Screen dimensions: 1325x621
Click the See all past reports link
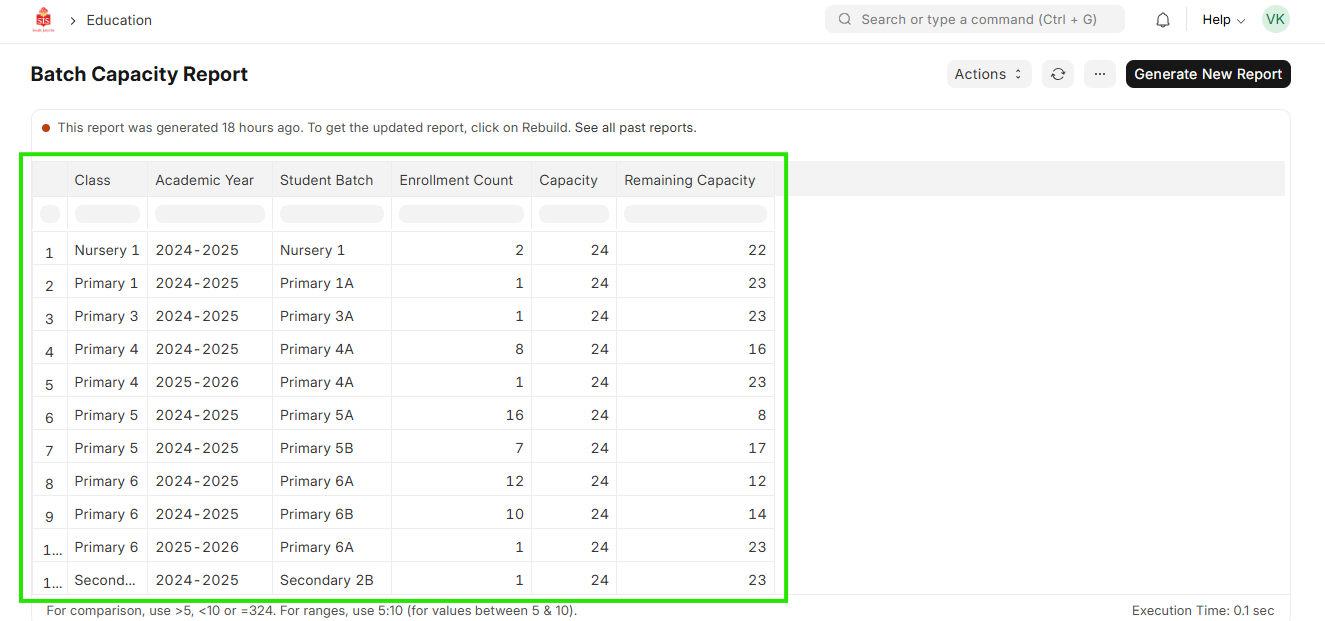tap(635, 128)
